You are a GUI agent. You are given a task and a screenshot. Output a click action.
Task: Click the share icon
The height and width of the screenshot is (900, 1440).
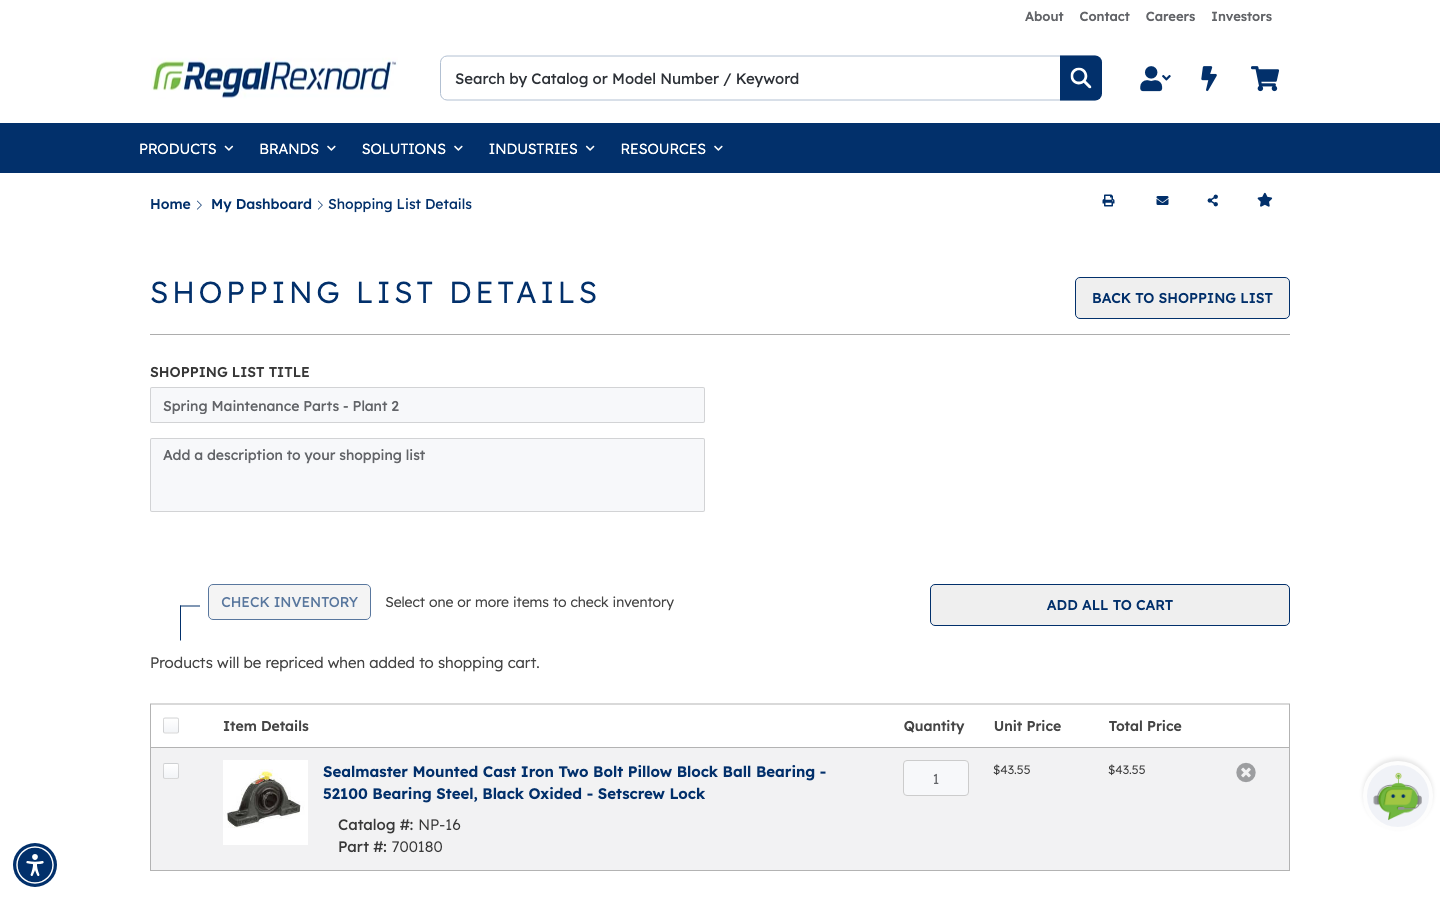[x=1213, y=201]
